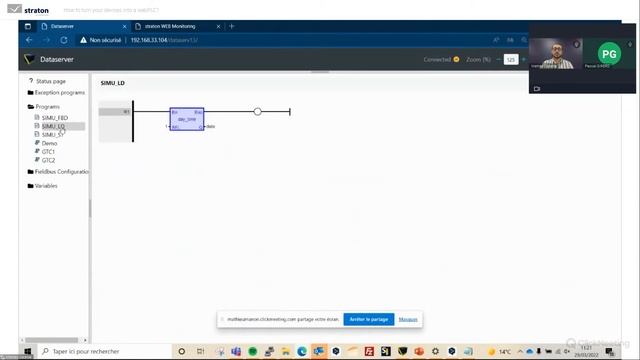Screen dimensions: 640x360
Task: Click the left sidebar horizontal scrollbar
Action: [x=51, y=340]
